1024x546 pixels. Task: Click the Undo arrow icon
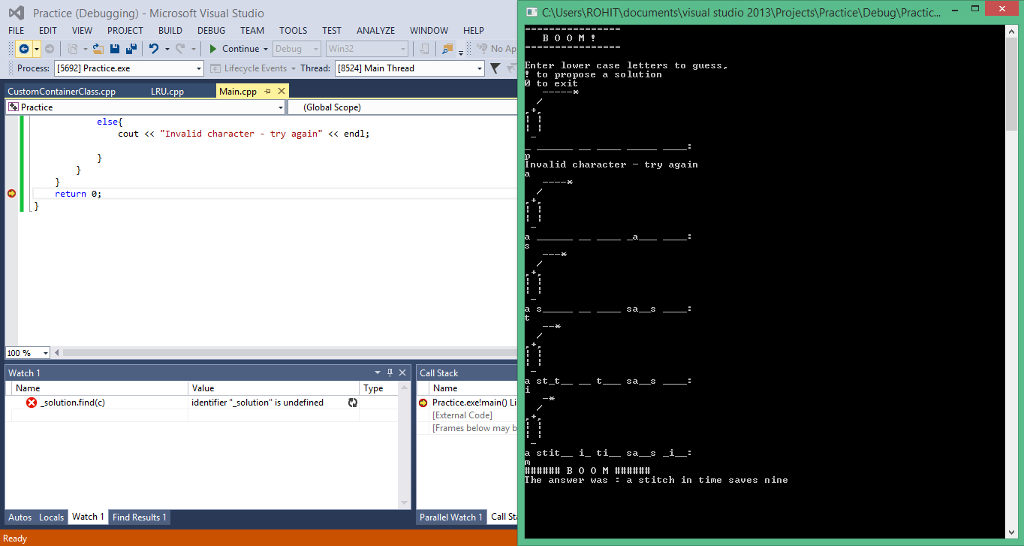point(154,49)
